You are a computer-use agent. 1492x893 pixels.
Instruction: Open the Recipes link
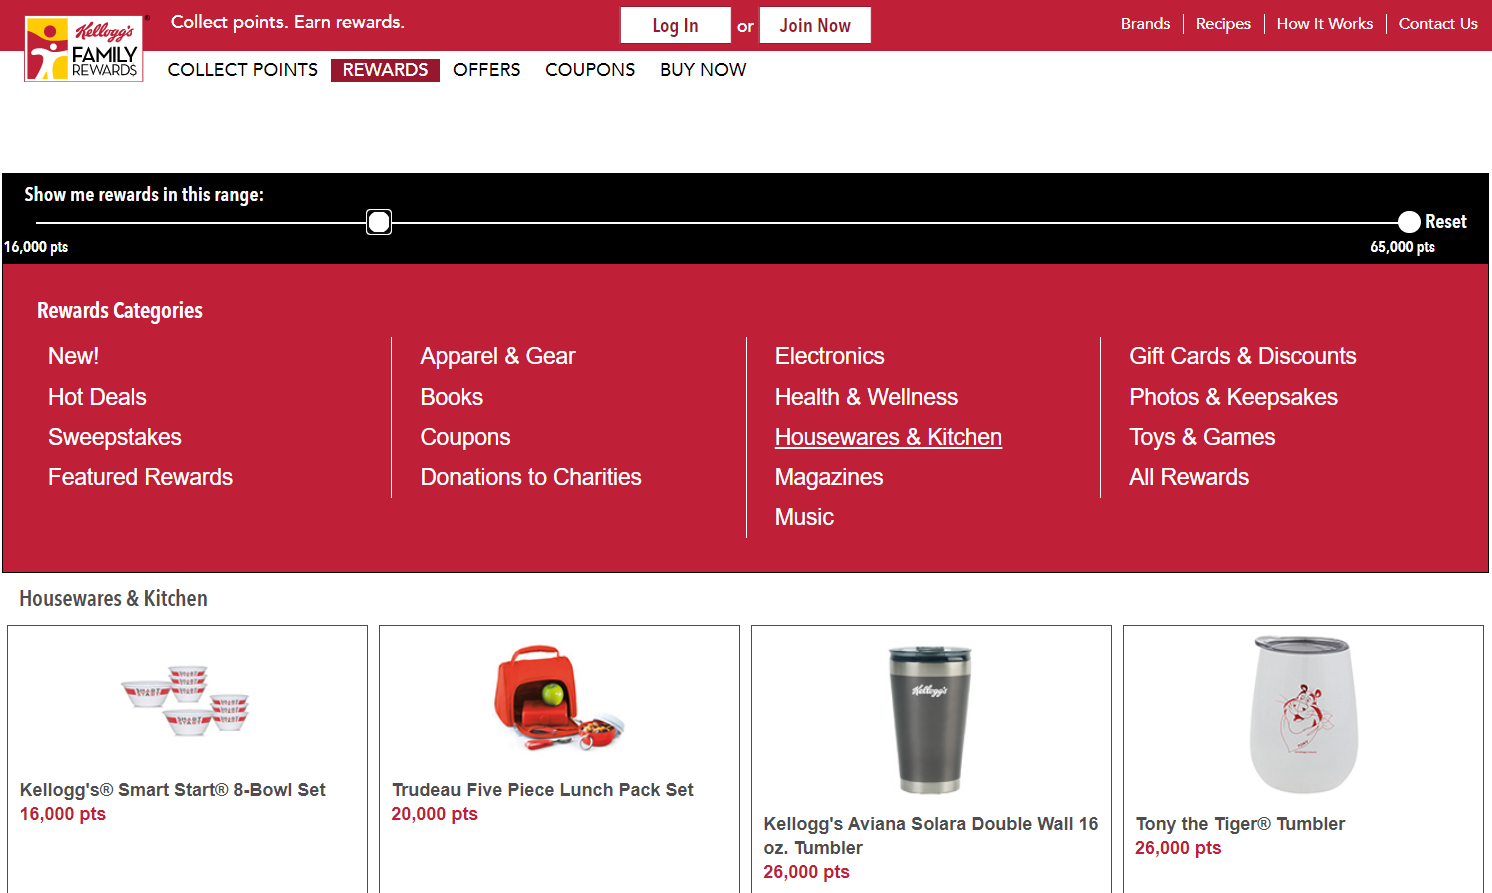1223,23
